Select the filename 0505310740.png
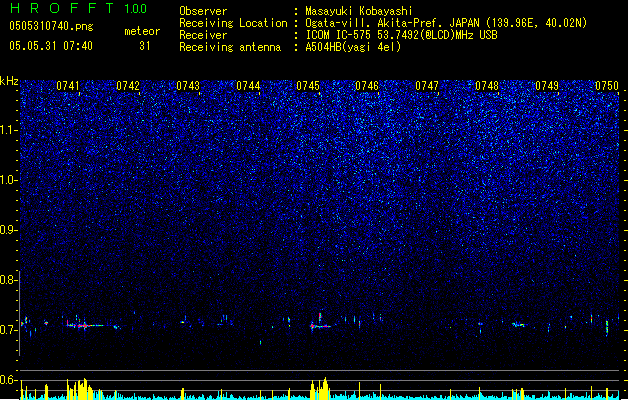The width and height of the screenshot is (629, 400). coord(51,26)
